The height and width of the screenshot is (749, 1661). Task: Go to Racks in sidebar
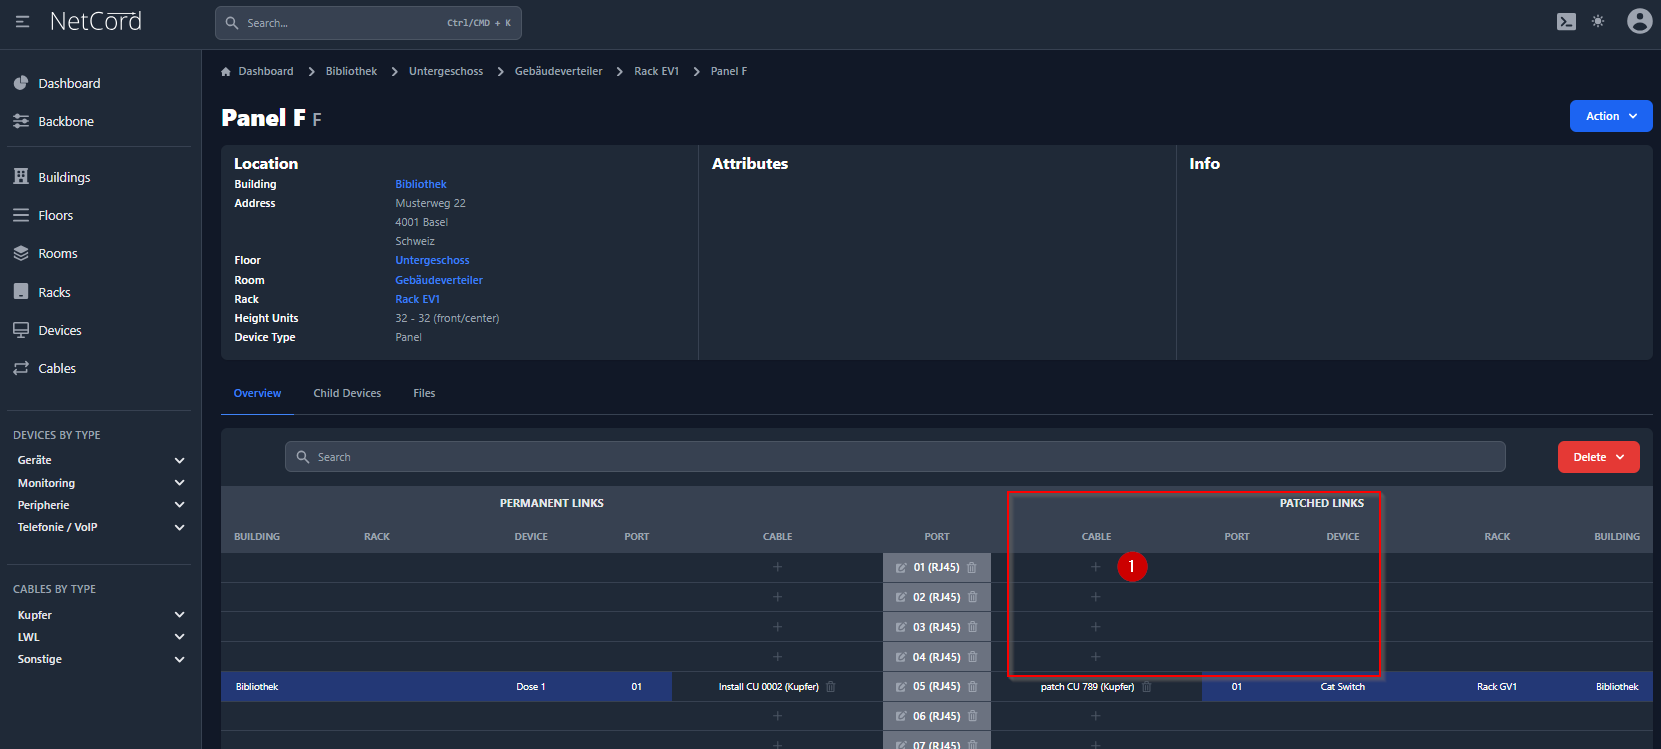click(x=54, y=292)
